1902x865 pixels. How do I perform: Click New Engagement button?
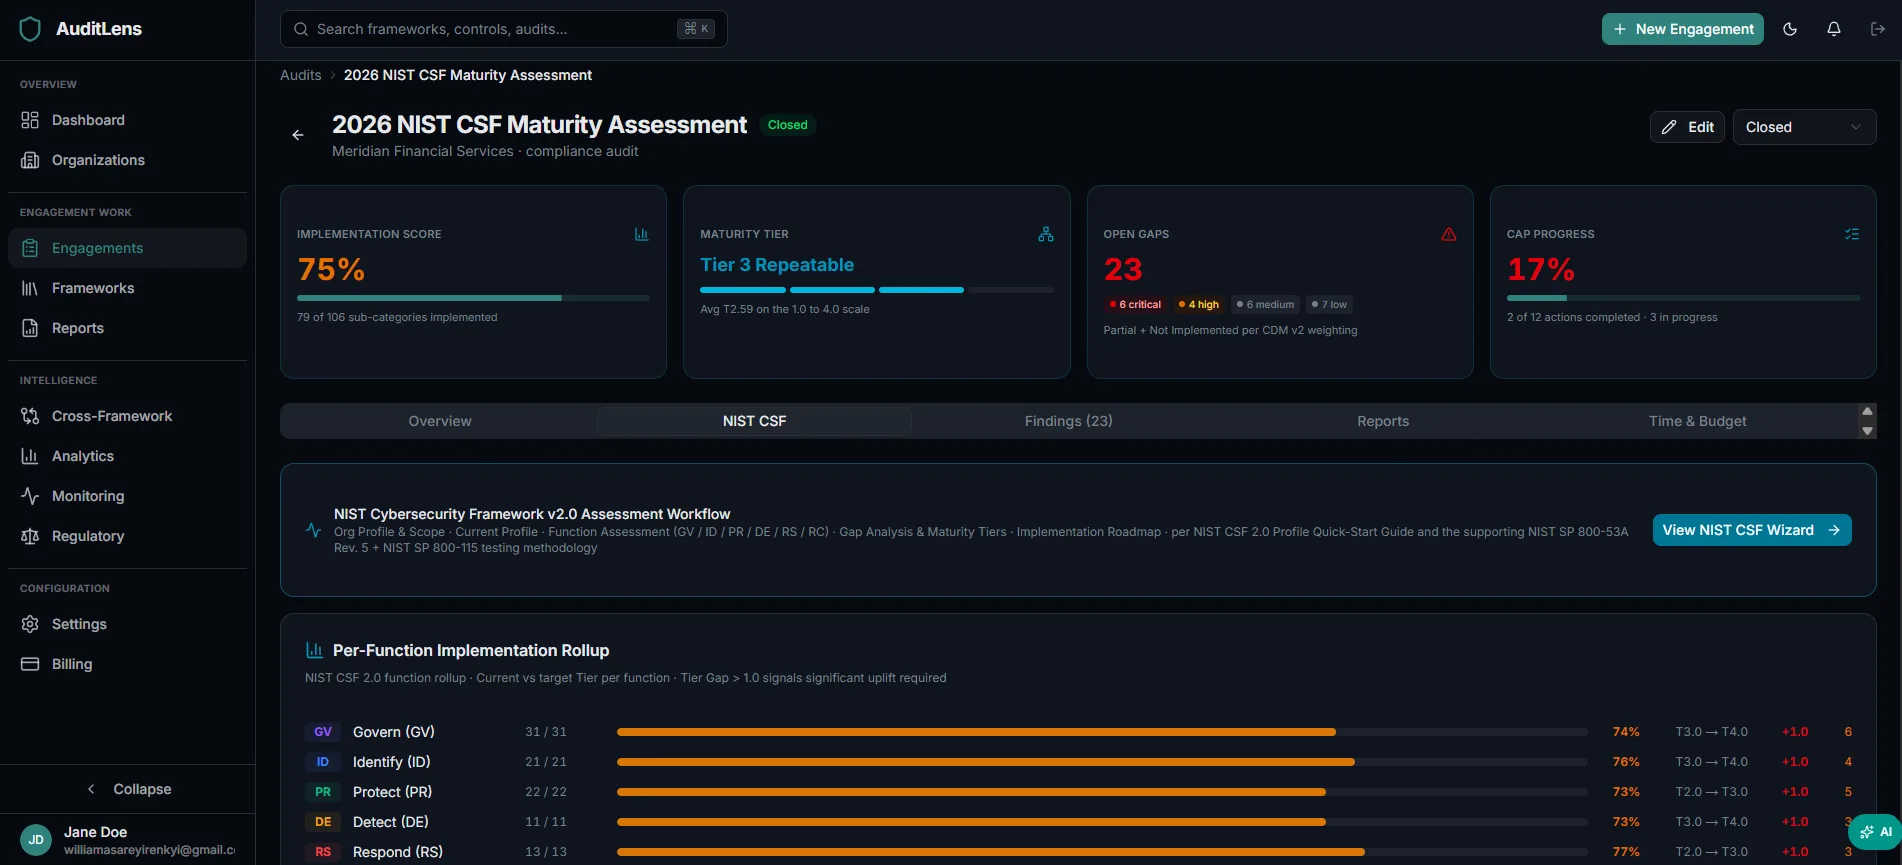pos(1683,29)
